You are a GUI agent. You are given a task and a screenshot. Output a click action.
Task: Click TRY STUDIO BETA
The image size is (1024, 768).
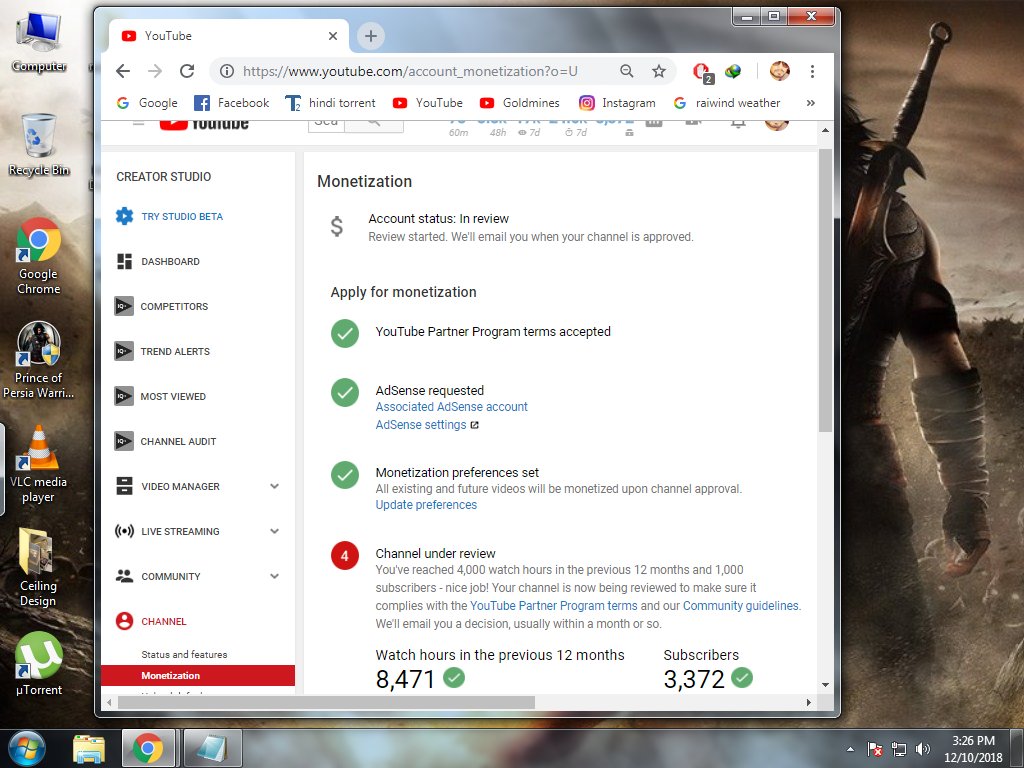coord(182,216)
